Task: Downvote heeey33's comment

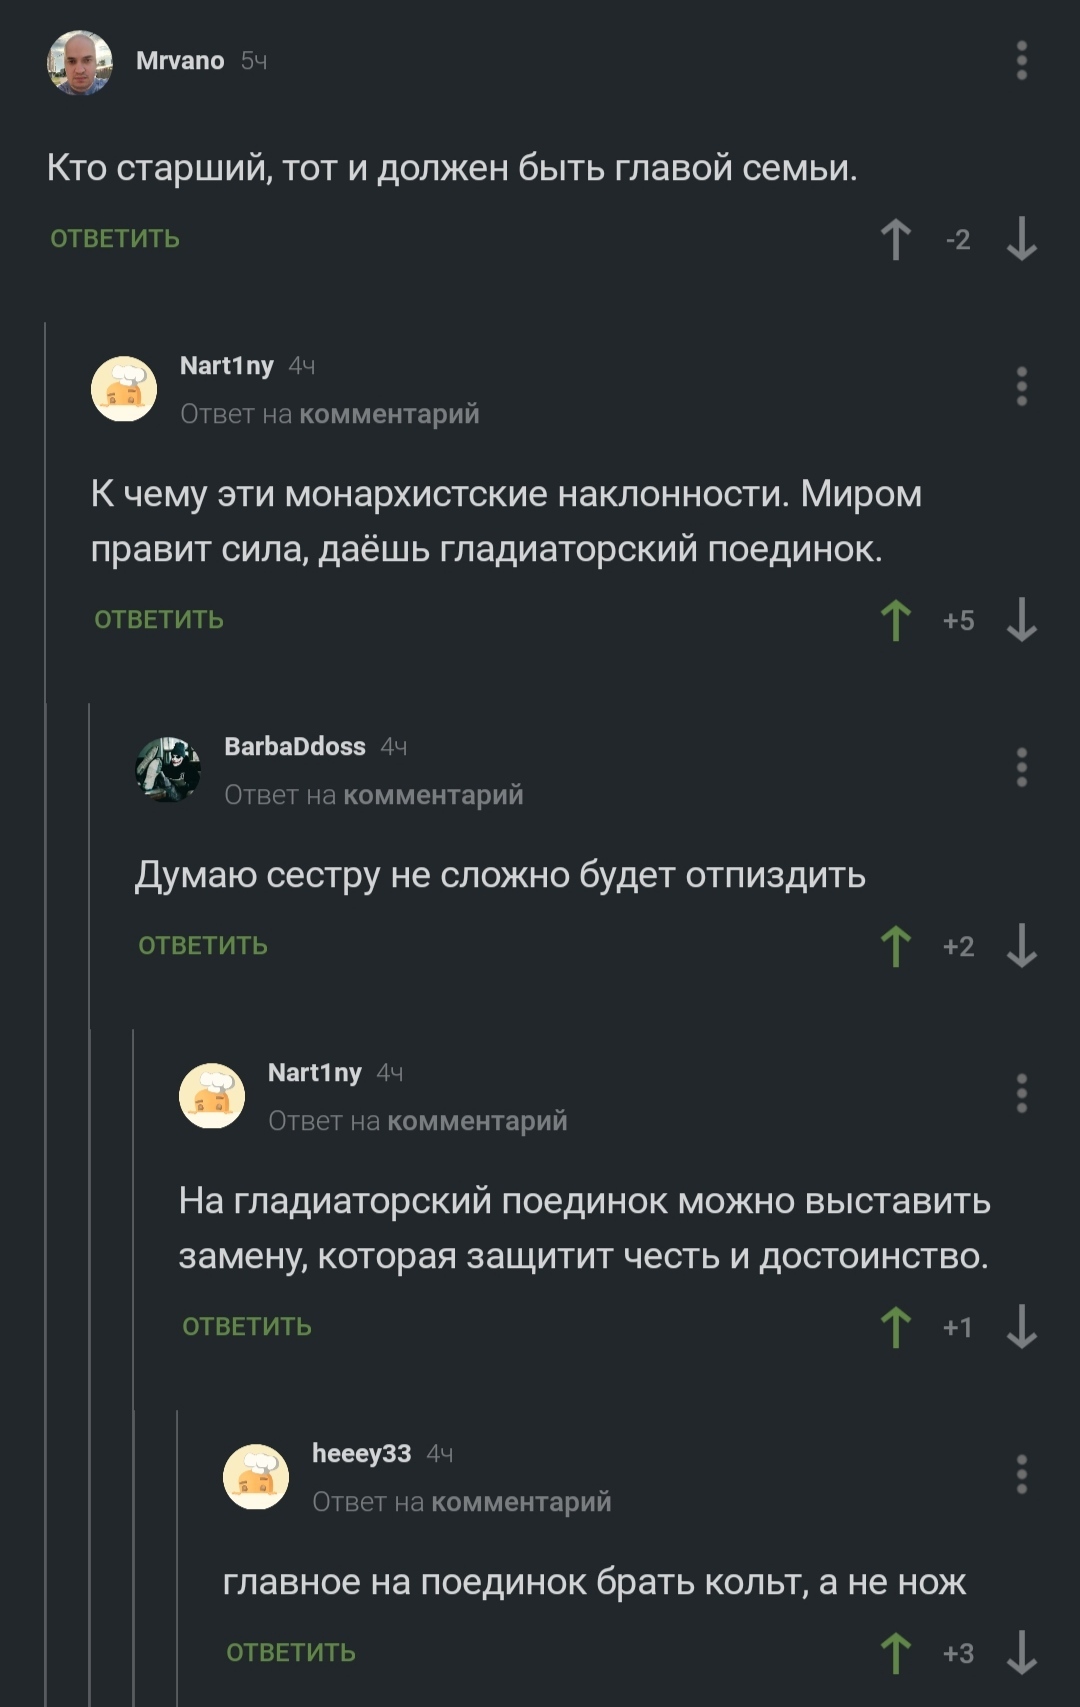Action: [x=1021, y=1653]
